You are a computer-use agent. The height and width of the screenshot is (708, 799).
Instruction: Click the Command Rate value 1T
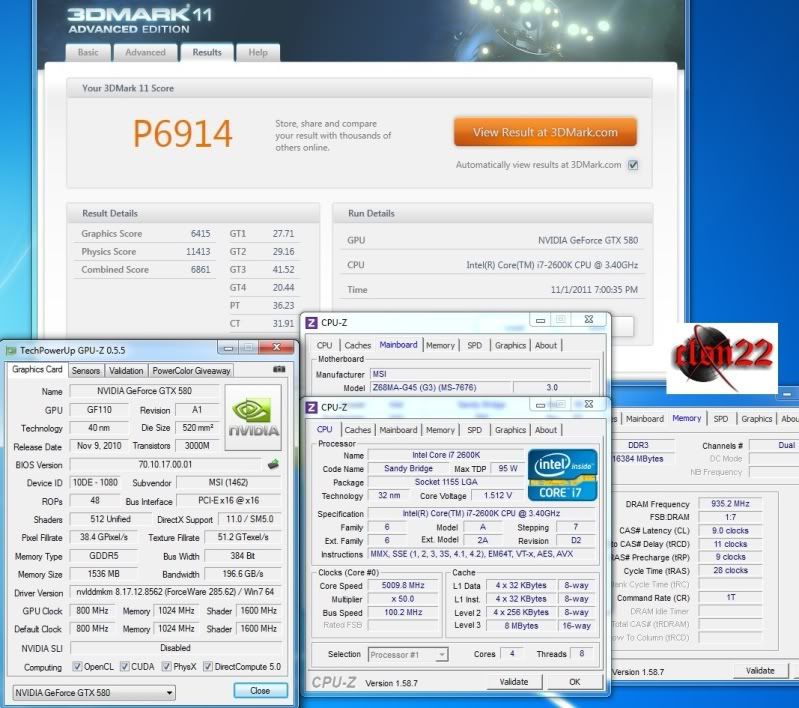[x=730, y=597]
